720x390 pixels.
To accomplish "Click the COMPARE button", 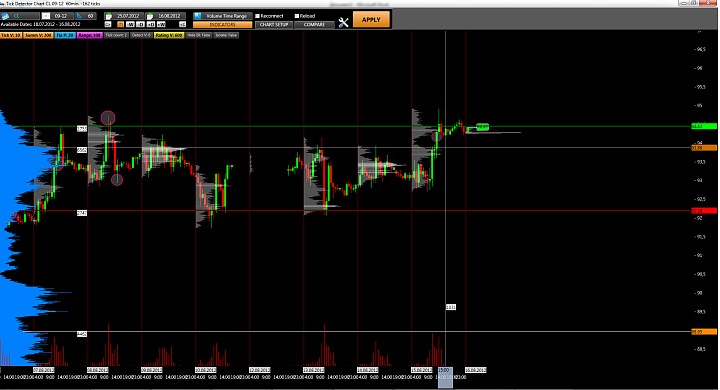I will (314, 24).
